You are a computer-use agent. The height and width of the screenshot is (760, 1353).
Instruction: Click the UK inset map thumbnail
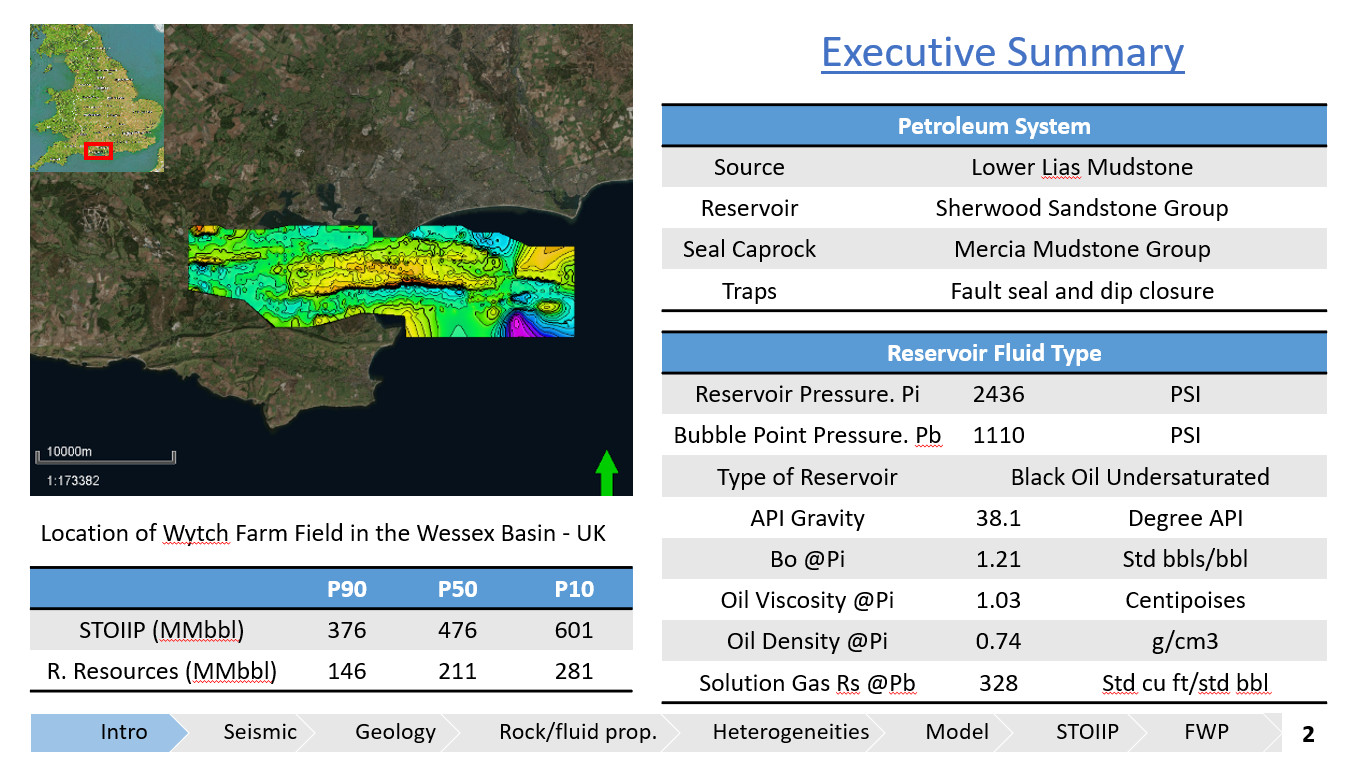point(97,98)
